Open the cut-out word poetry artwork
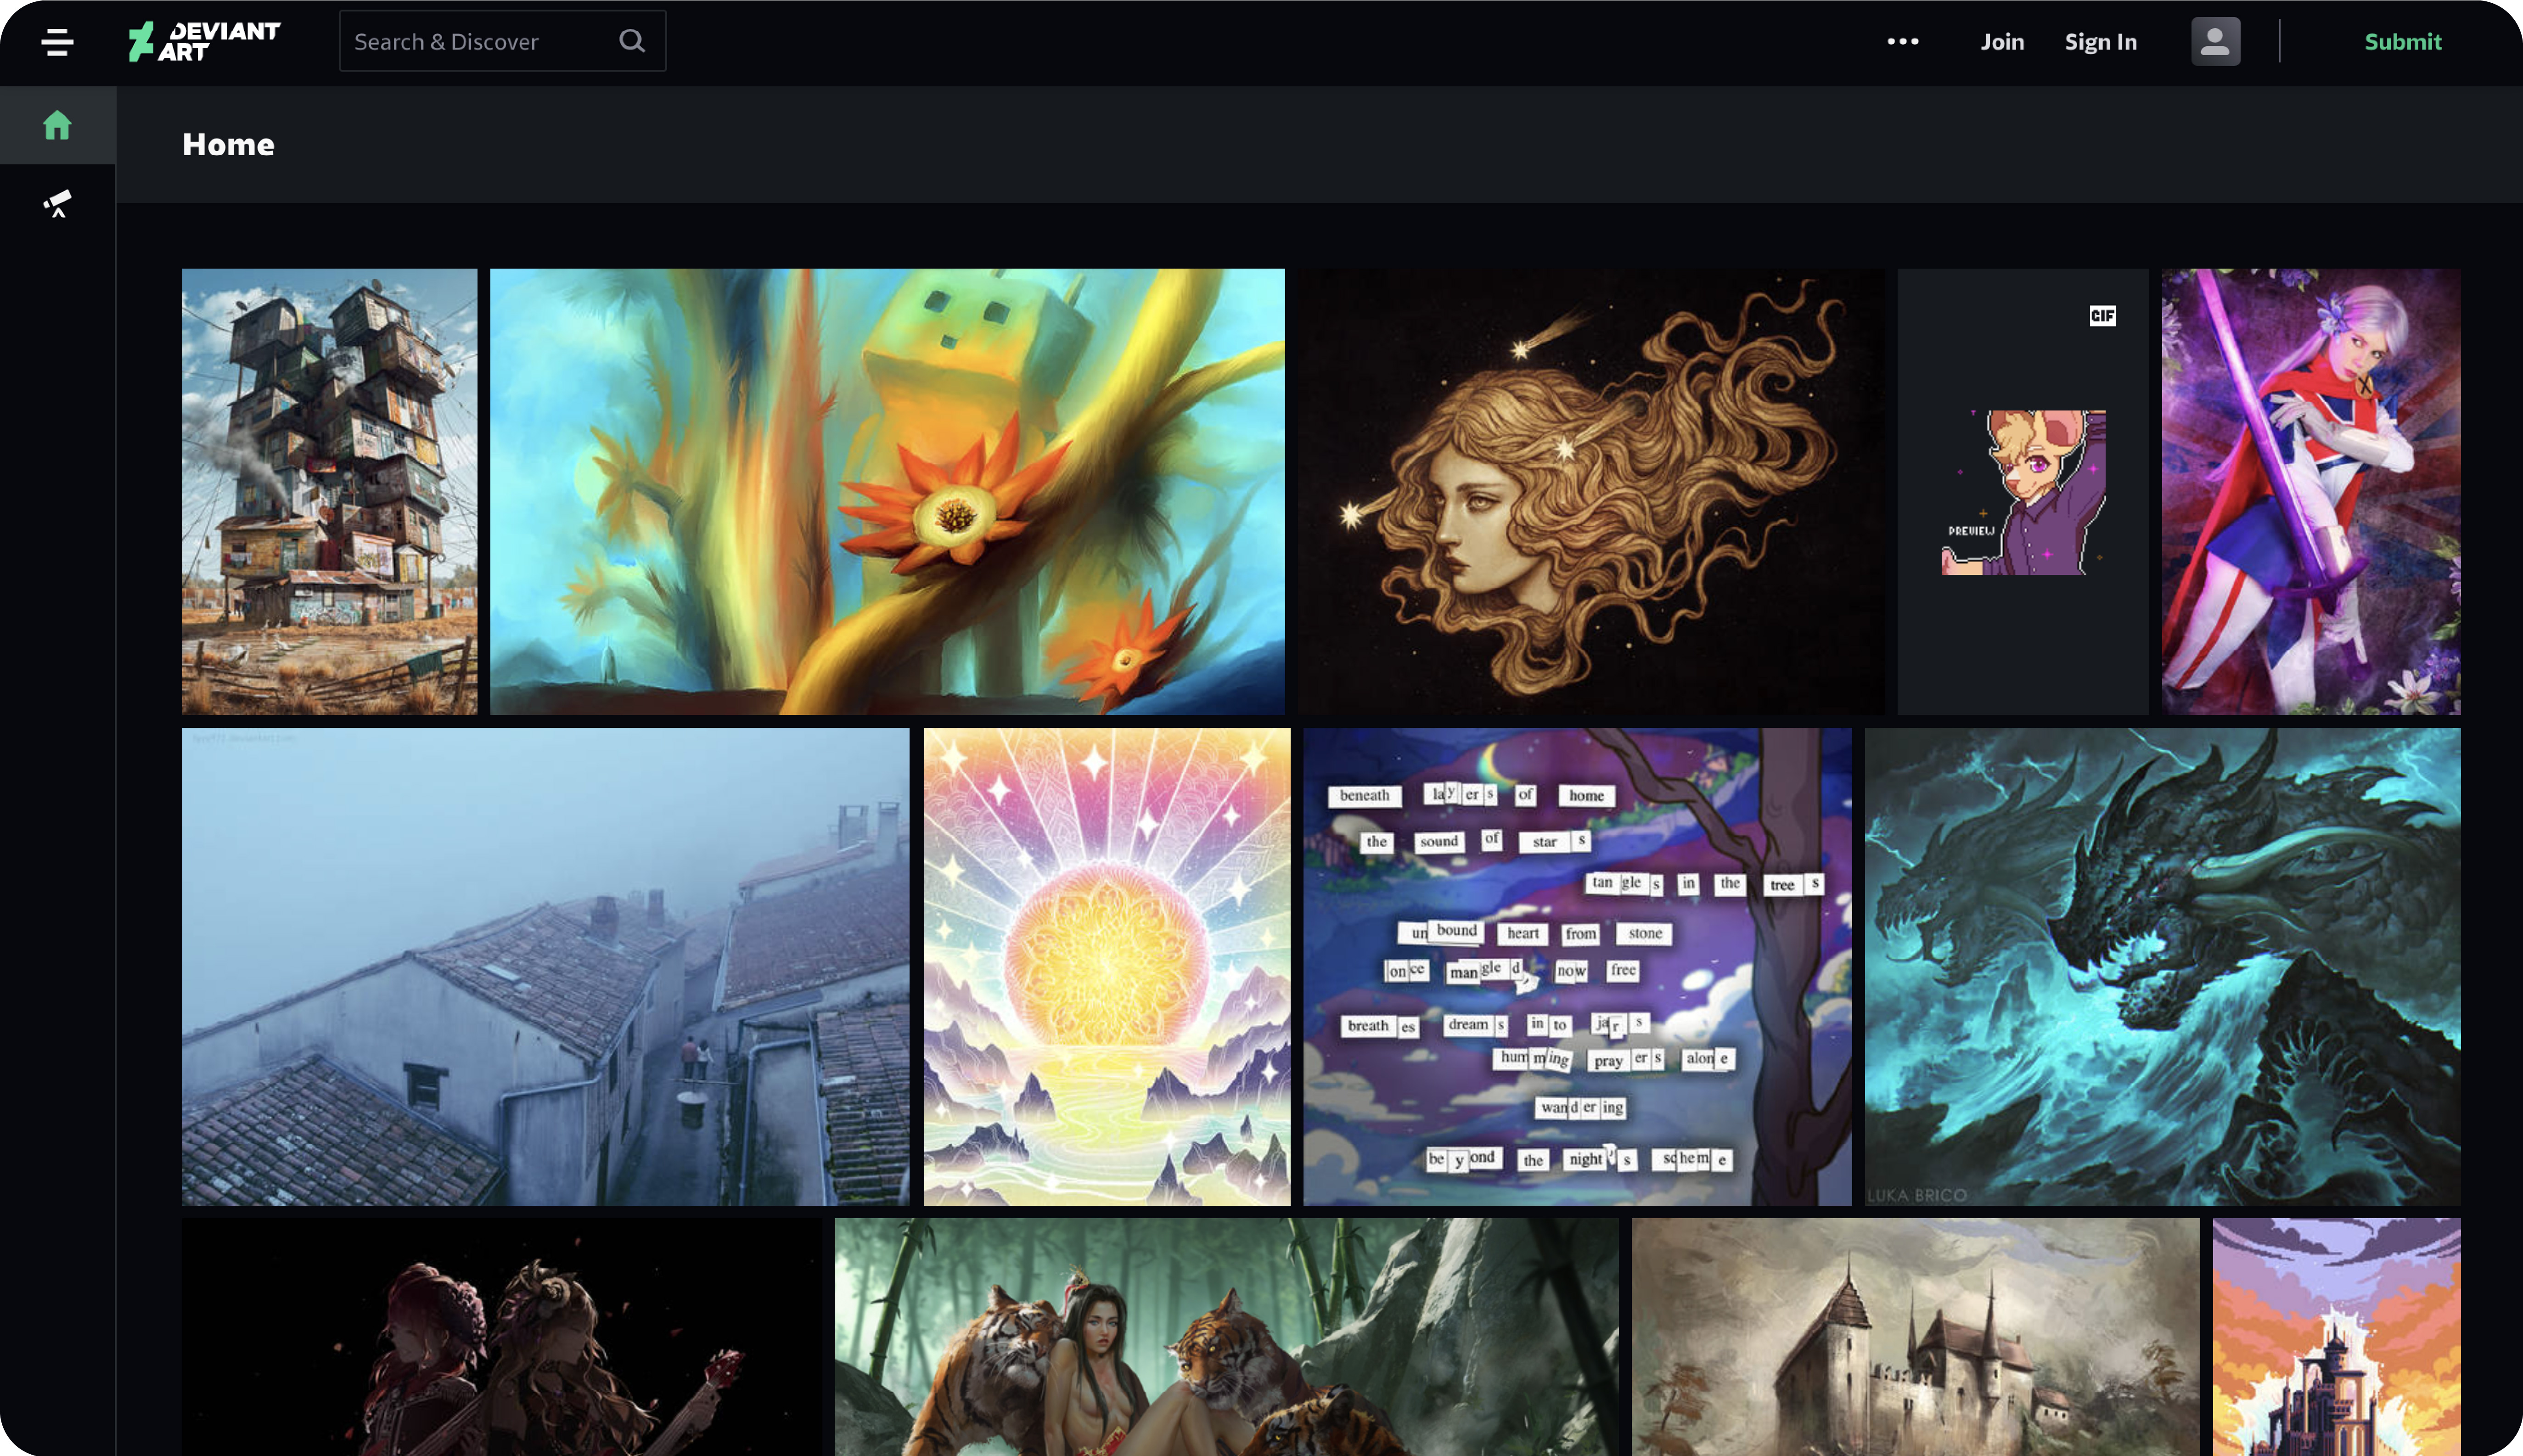The width and height of the screenshot is (2523, 1456). (1577, 966)
